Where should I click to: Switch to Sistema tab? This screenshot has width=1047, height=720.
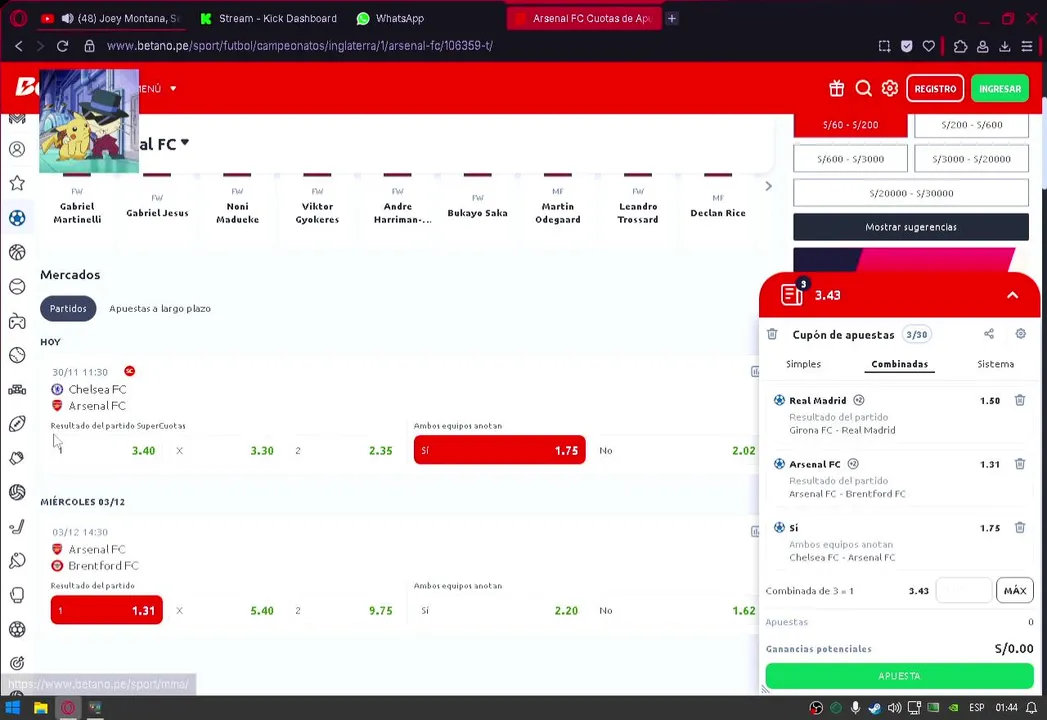[x=995, y=364]
